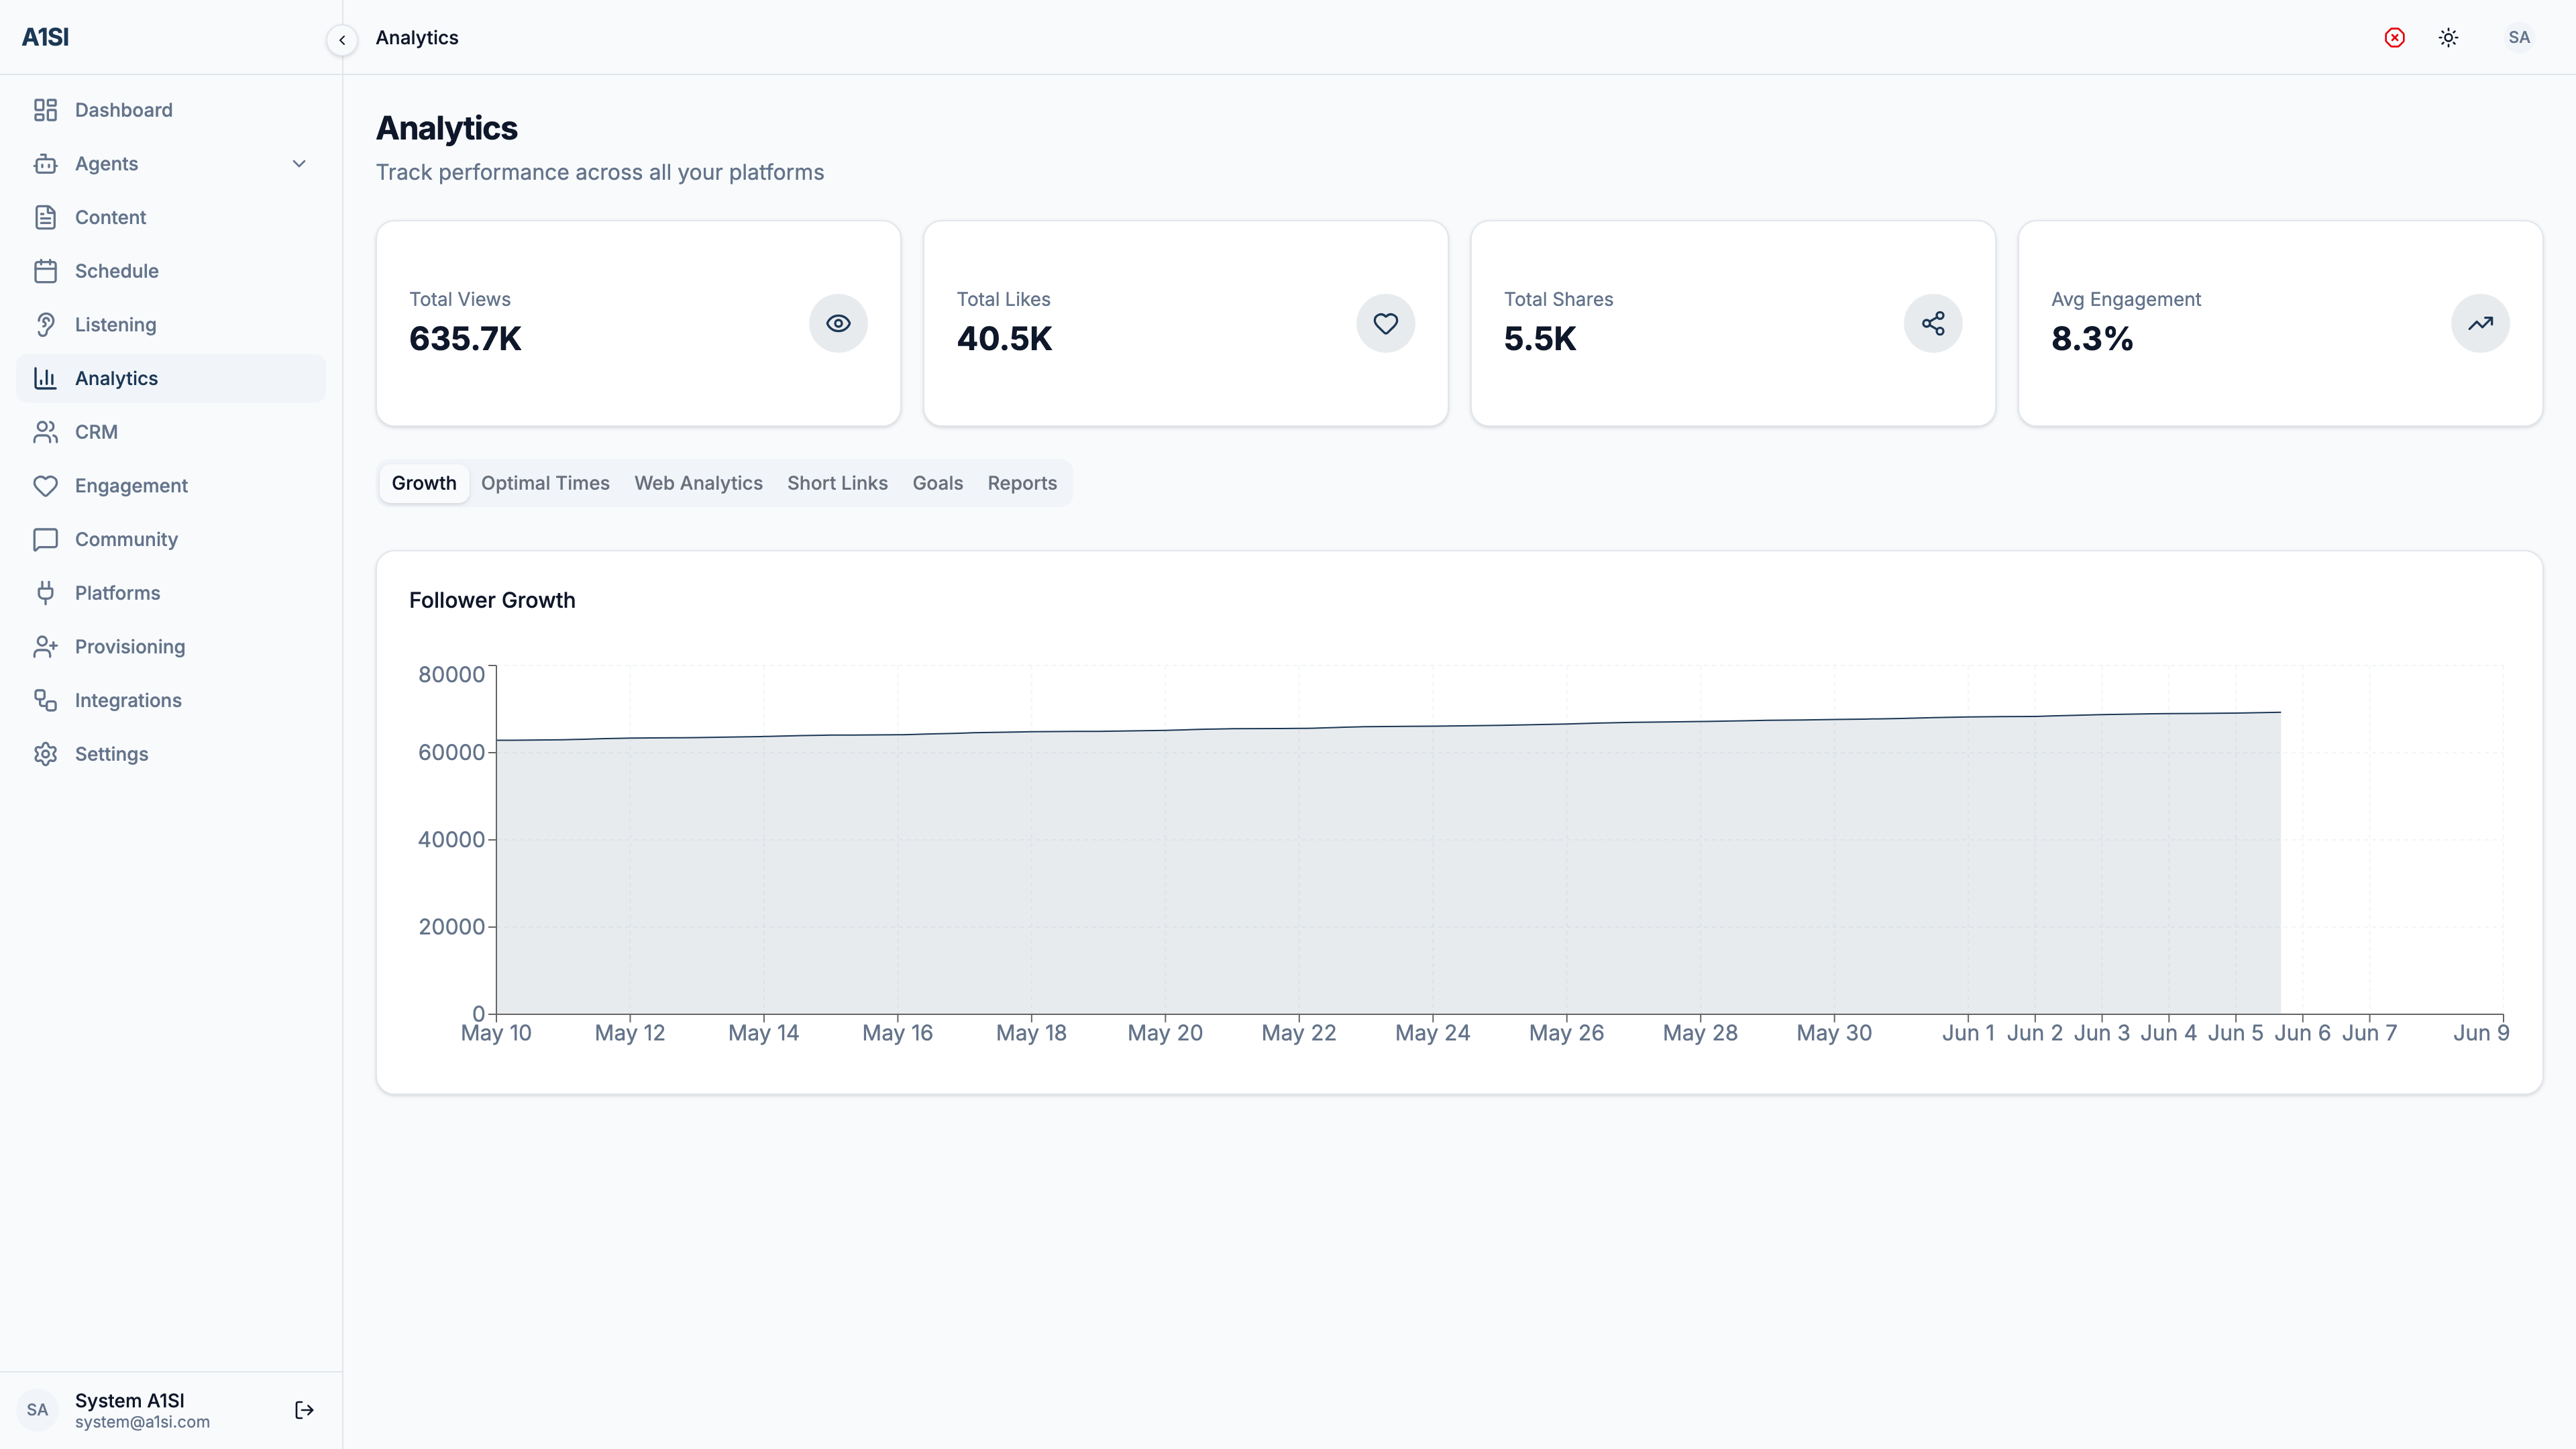Click the eye icon on Total Views card
2576x1449 pixels.
pos(838,323)
